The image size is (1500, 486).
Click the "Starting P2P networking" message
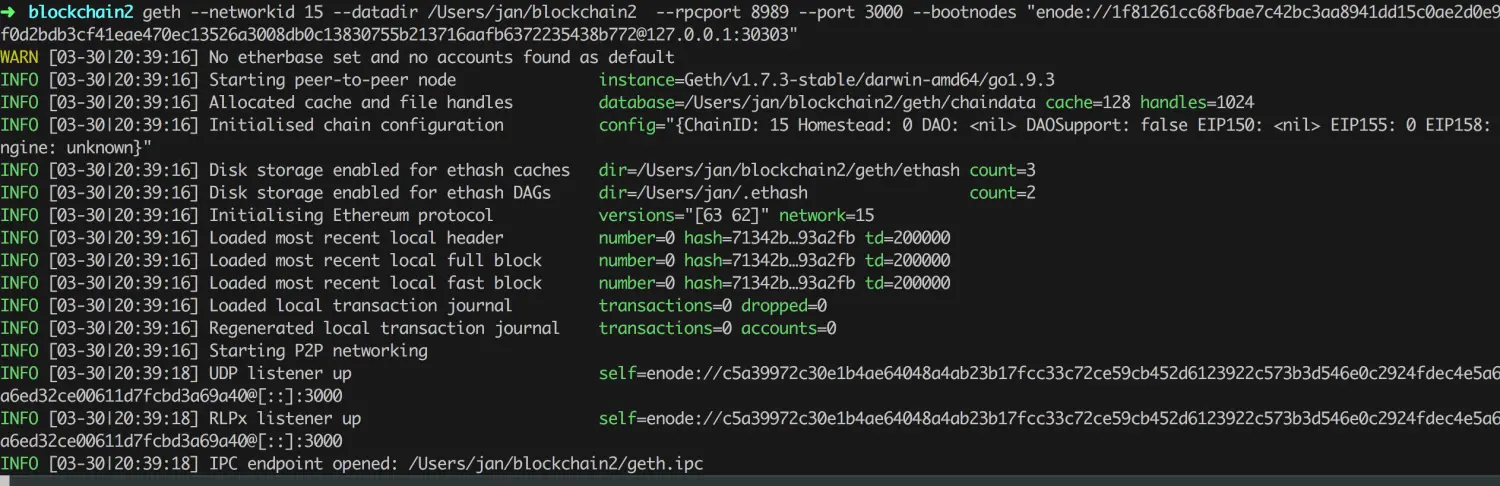318,351
